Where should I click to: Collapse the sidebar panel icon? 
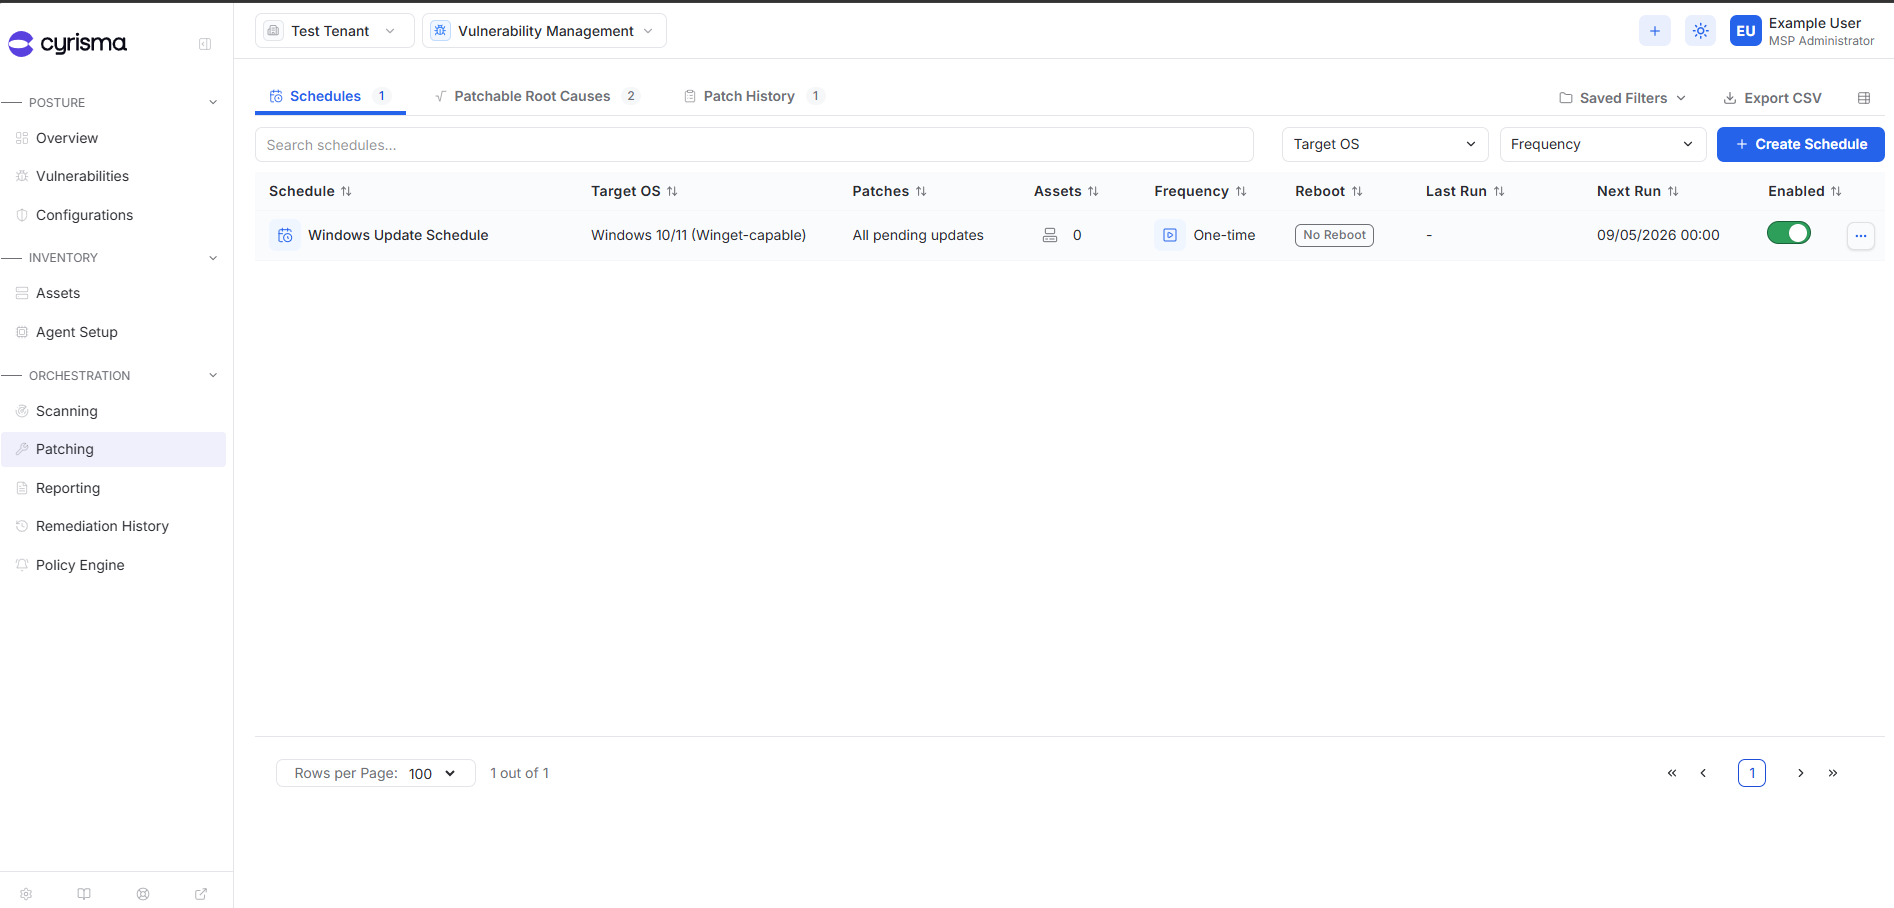pos(205,44)
